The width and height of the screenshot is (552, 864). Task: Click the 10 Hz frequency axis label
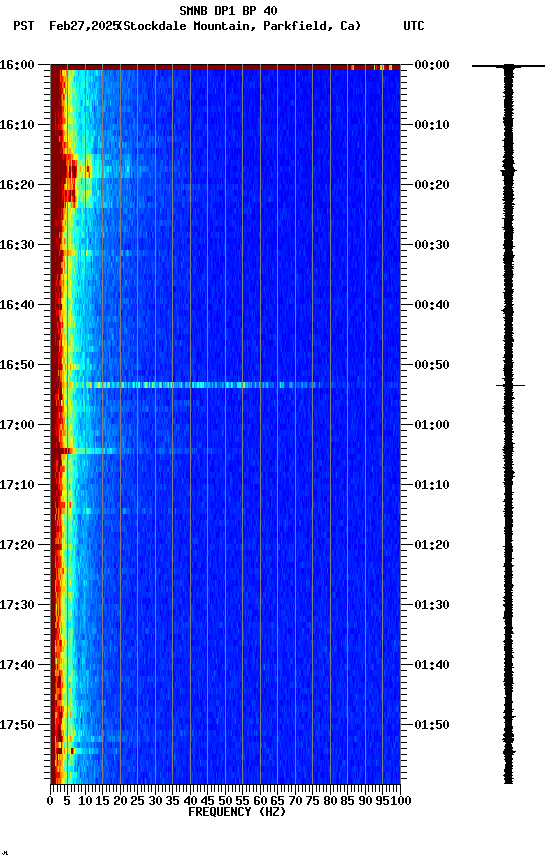point(85,801)
